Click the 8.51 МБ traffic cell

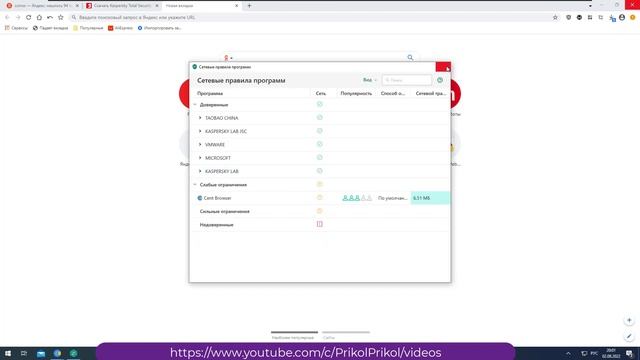pyautogui.click(x=430, y=198)
